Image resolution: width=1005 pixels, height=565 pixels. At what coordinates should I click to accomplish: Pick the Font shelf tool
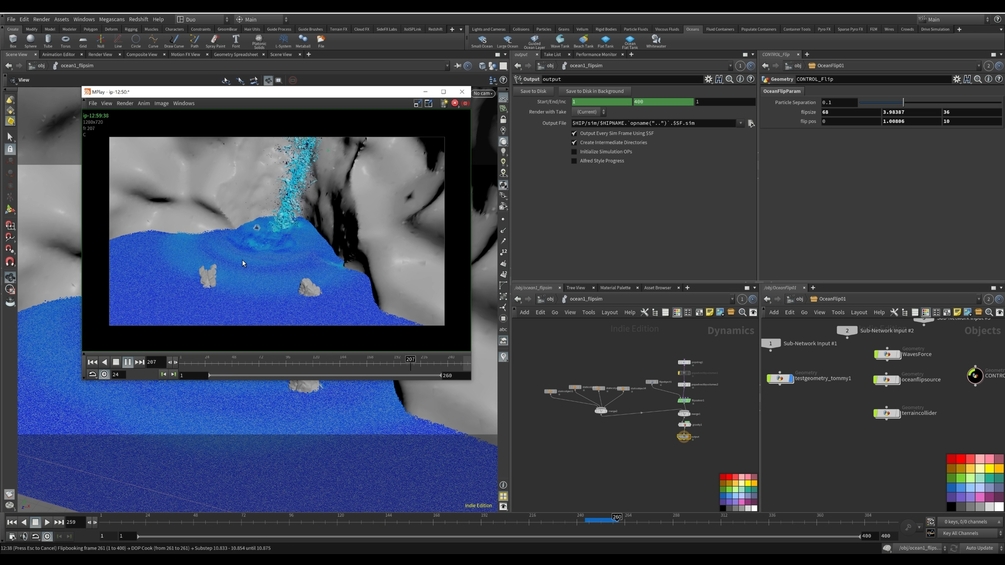point(236,41)
